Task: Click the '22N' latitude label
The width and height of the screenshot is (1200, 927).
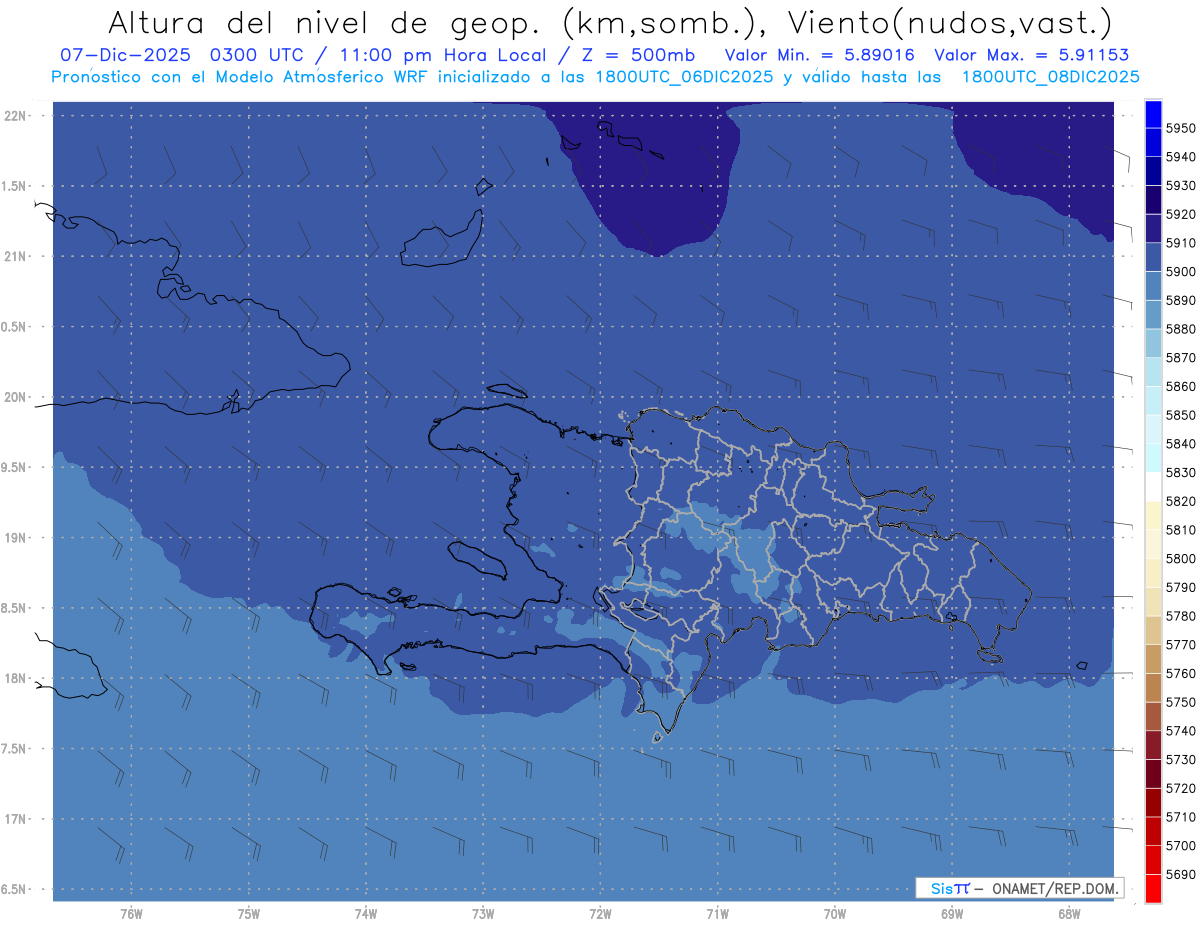Action: point(17,116)
